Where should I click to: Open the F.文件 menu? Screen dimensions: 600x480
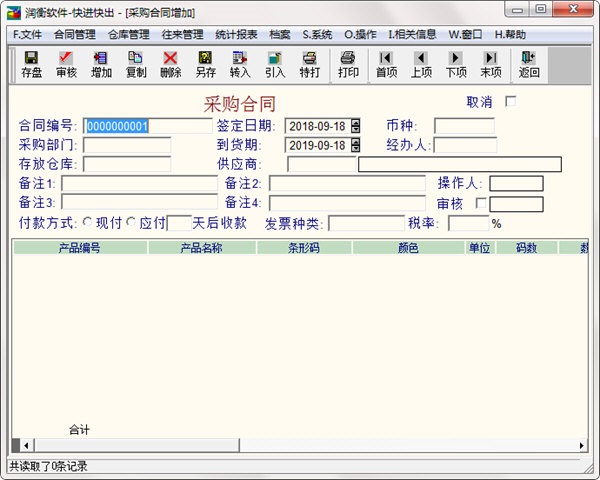tap(27, 34)
